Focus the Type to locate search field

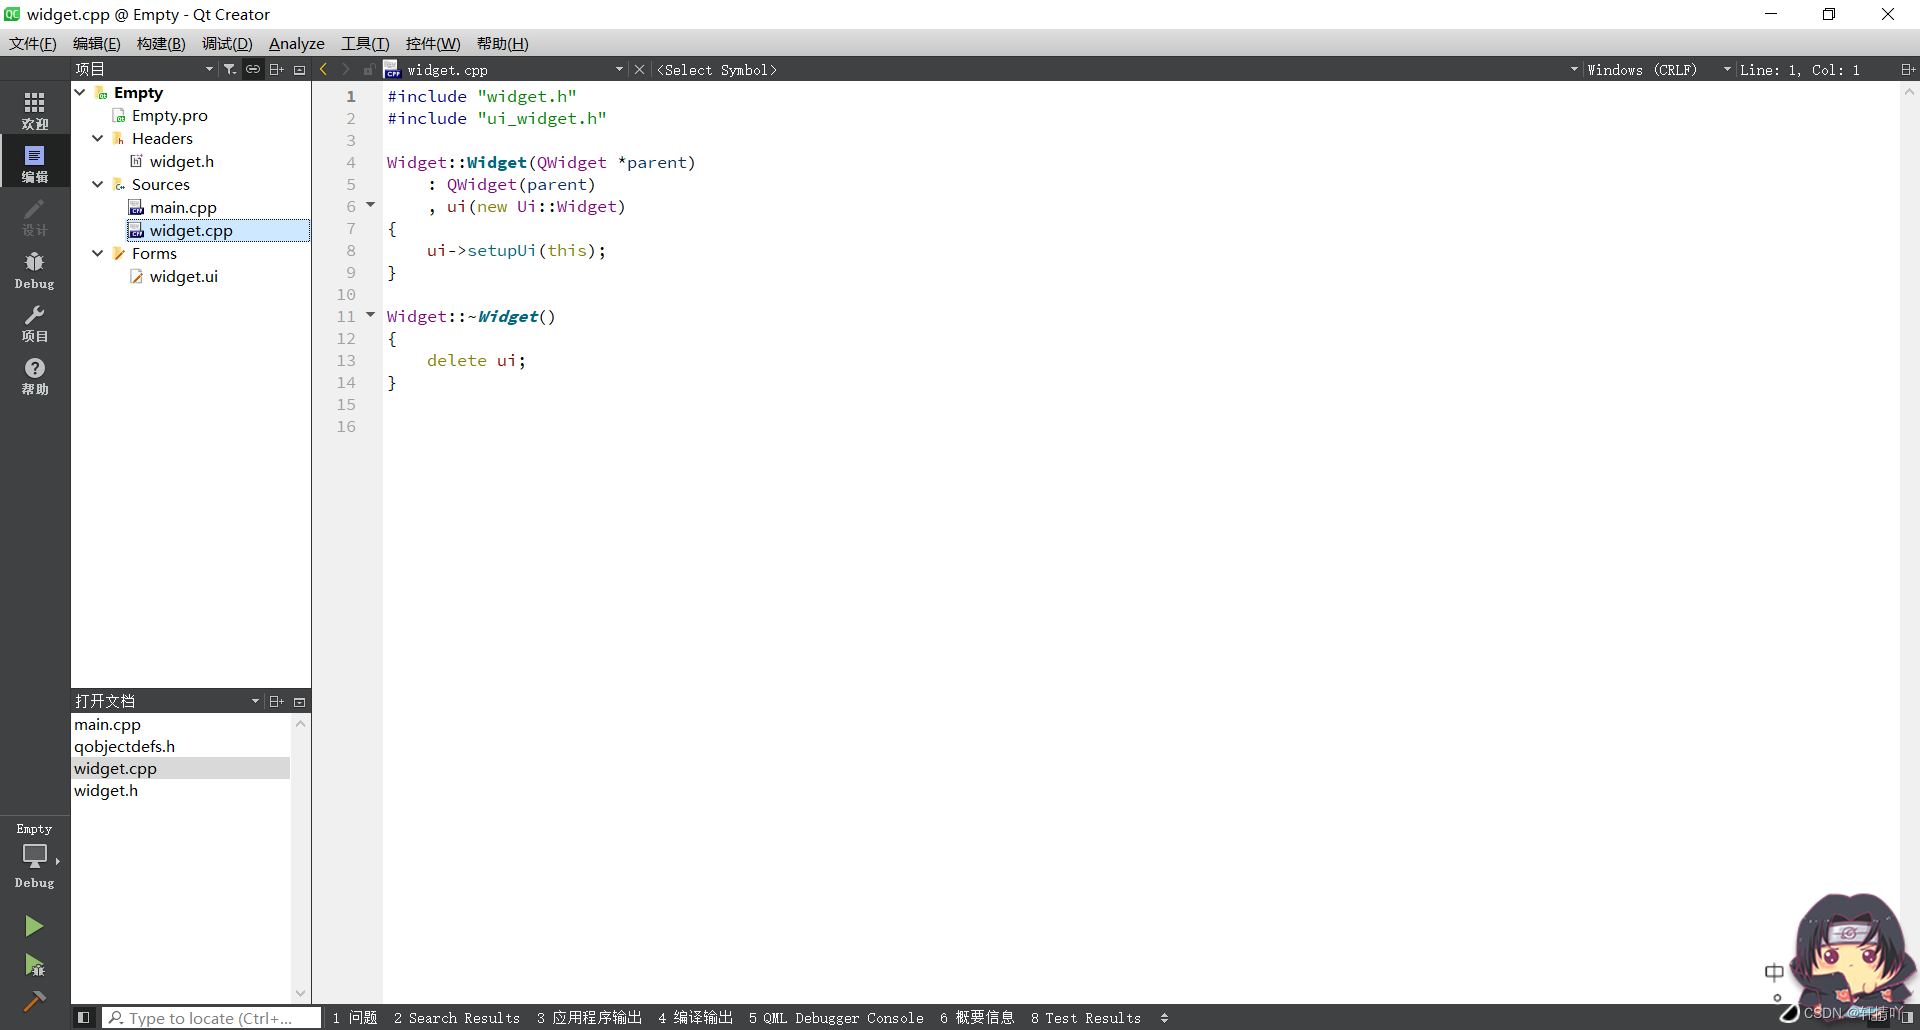click(211, 1018)
